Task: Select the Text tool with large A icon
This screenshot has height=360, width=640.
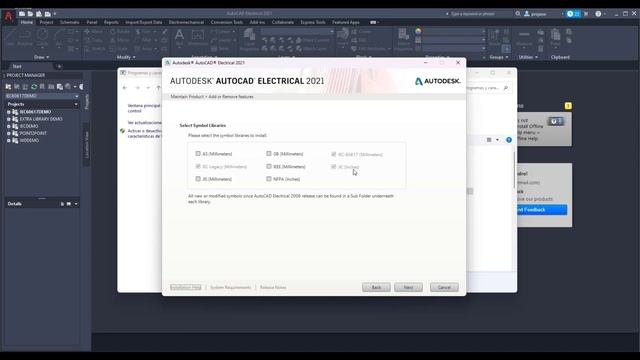Action: tap(179, 38)
